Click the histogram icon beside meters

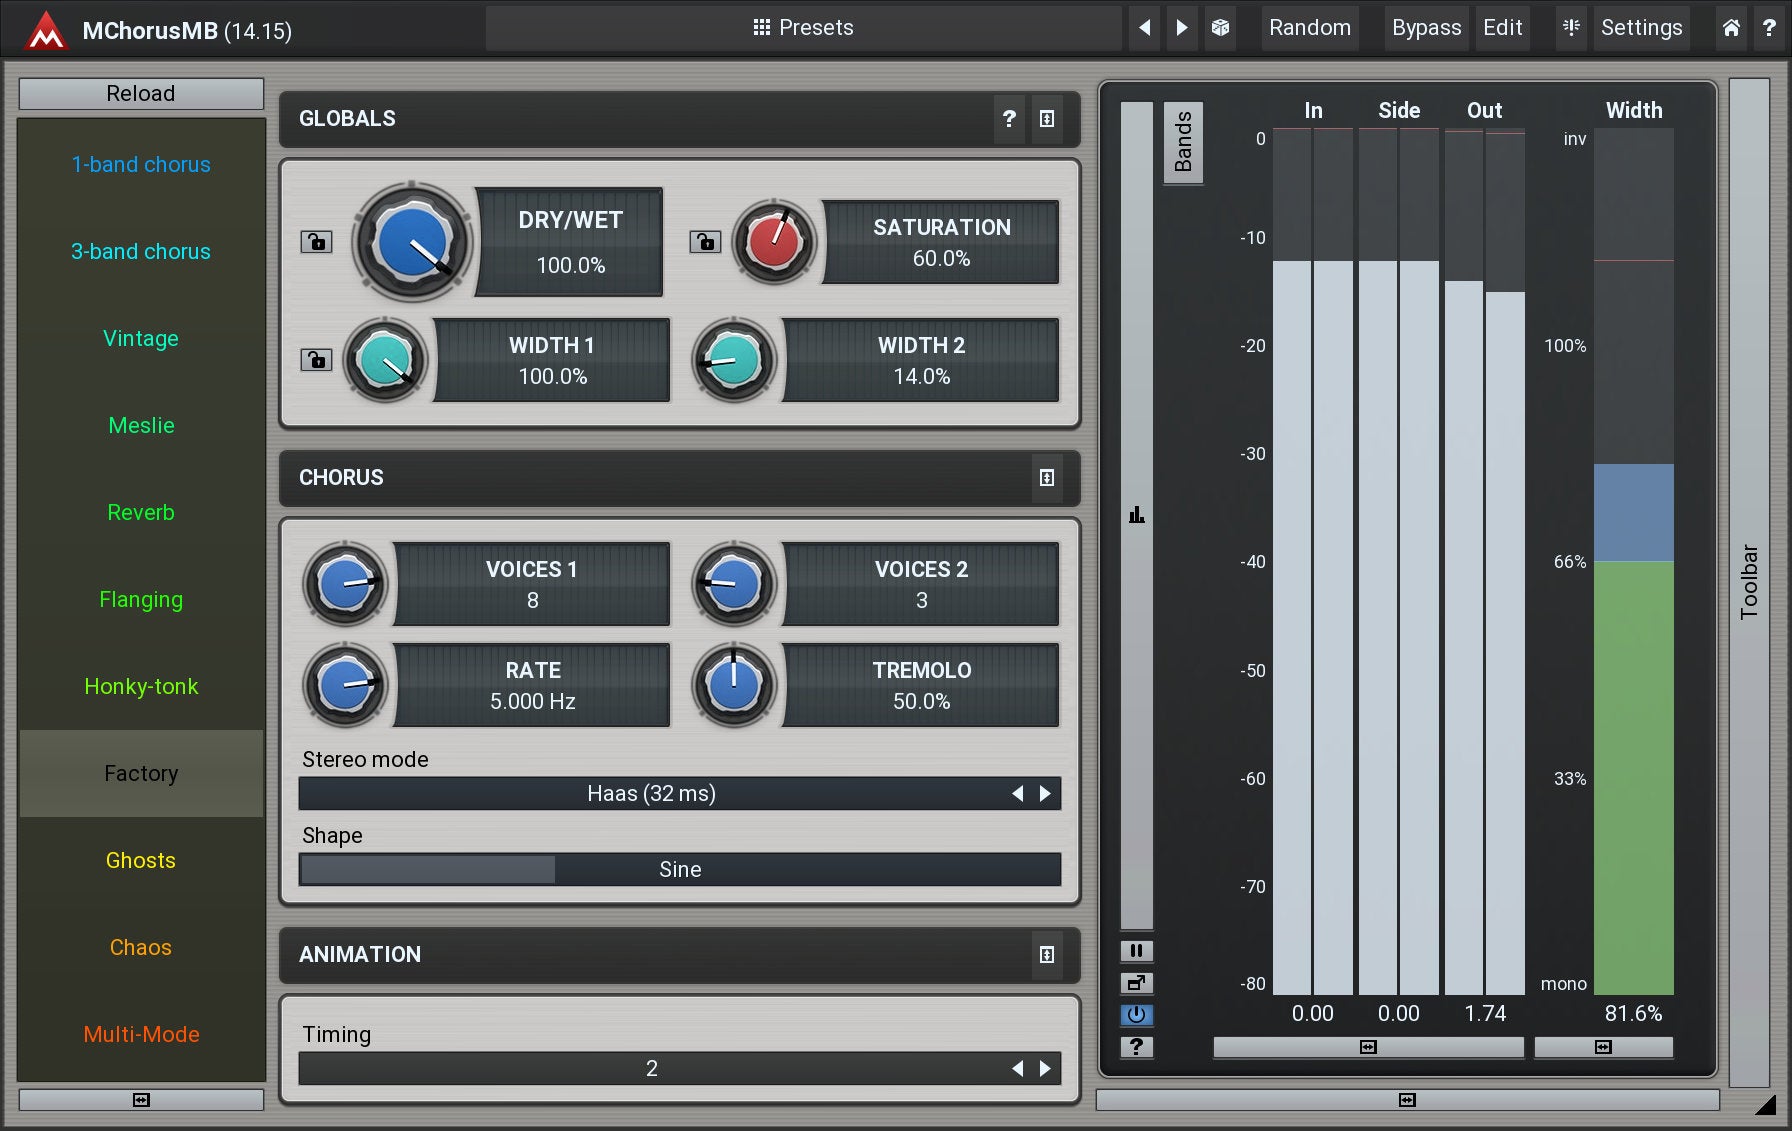(x=1136, y=515)
